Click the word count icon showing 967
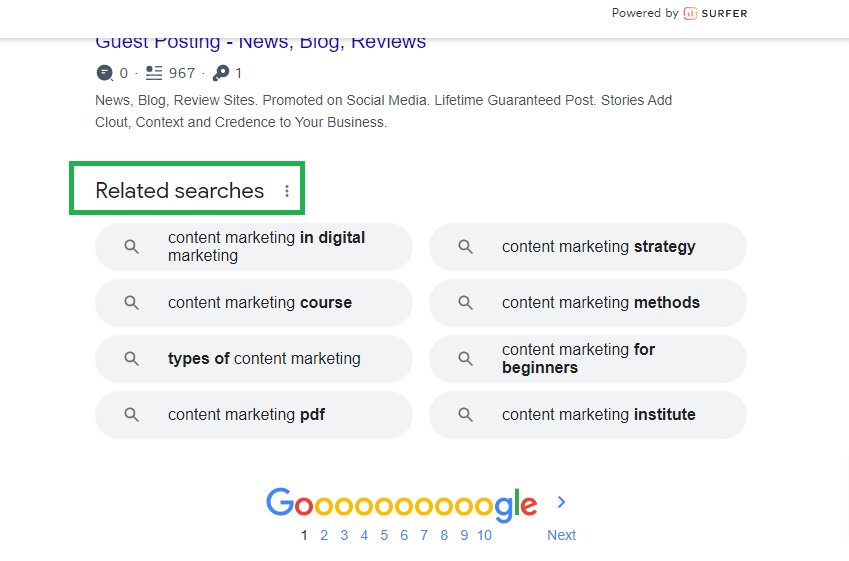849x561 pixels. tap(154, 73)
